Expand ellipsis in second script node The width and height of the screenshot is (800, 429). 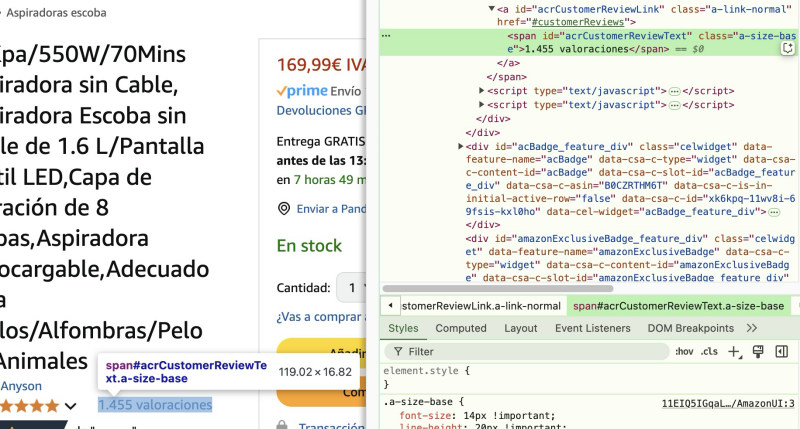point(674,105)
